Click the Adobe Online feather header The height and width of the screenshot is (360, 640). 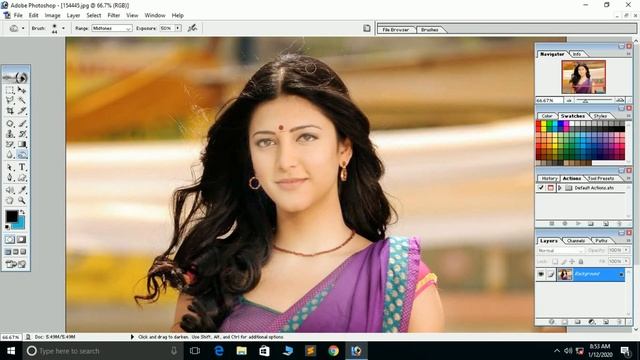coord(16,77)
